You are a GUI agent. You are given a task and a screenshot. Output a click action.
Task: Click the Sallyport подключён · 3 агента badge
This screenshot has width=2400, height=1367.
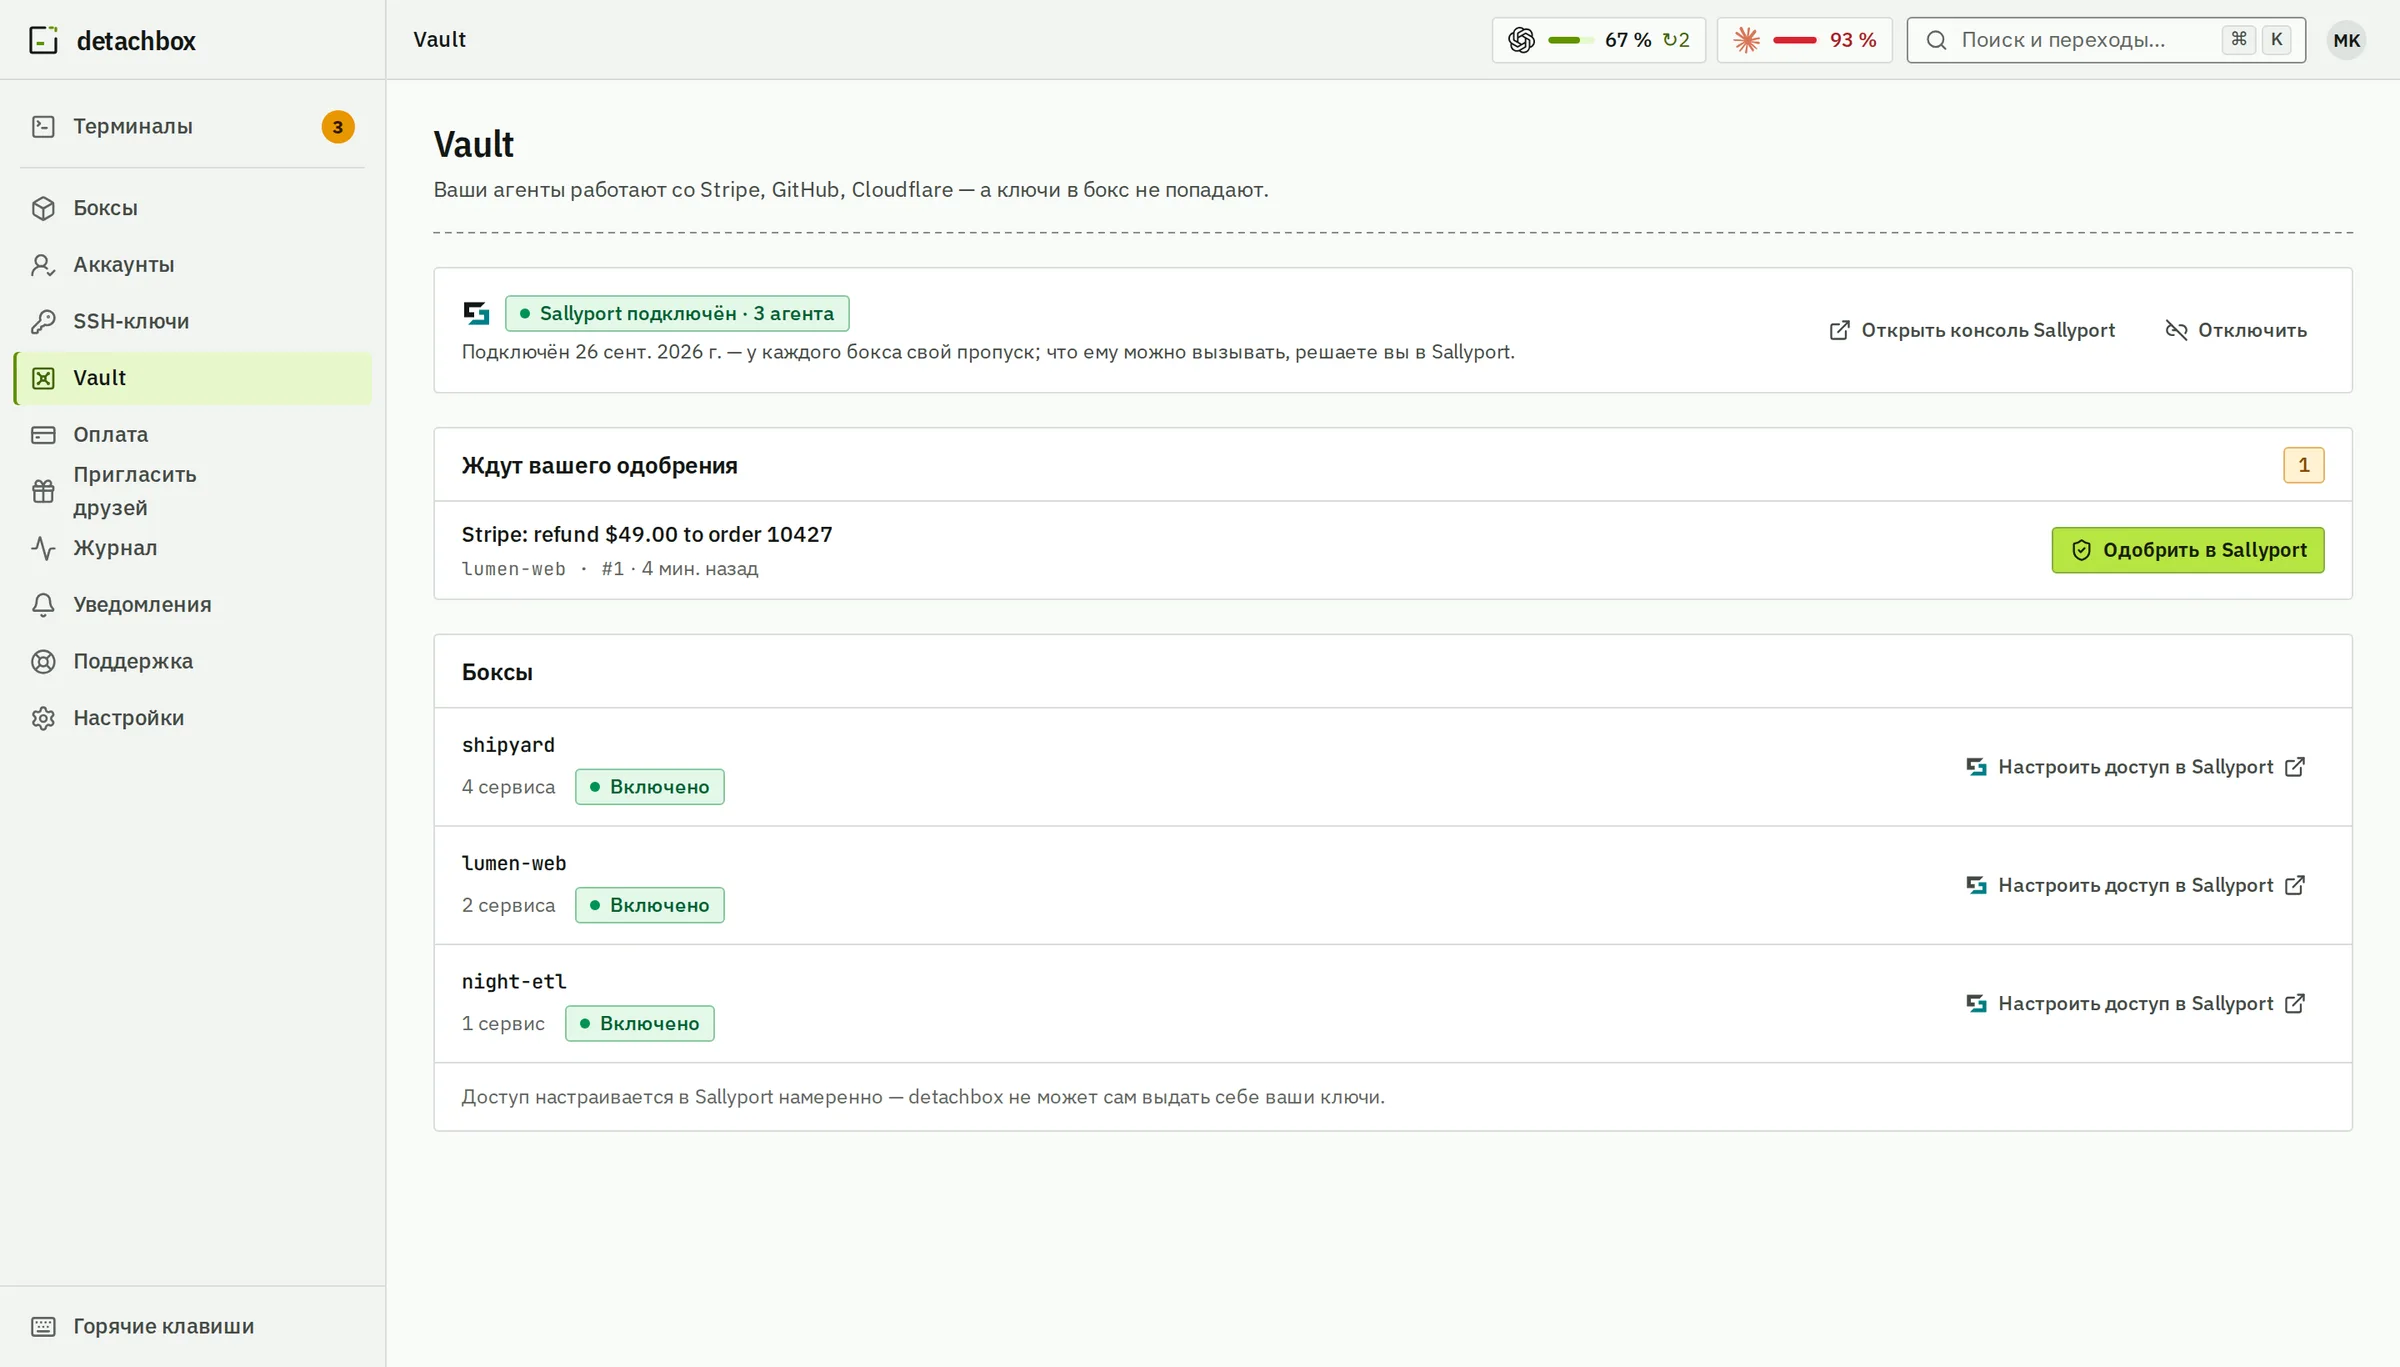click(677, 313)
